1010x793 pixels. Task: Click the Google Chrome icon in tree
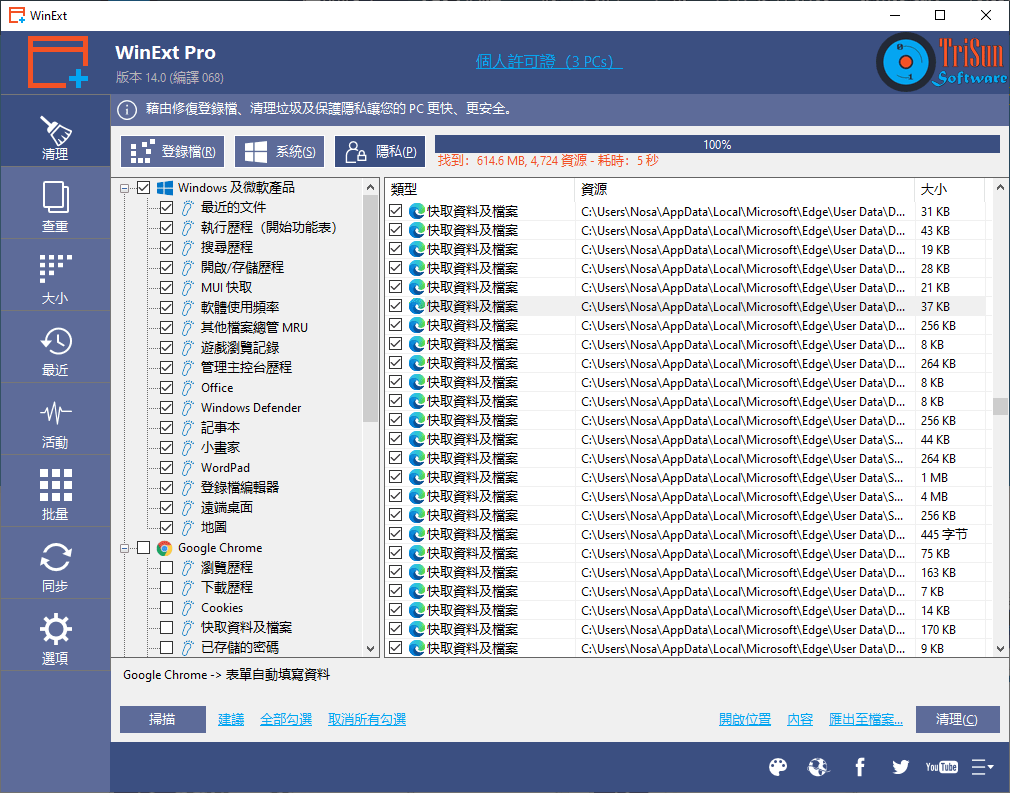point(164,548)
